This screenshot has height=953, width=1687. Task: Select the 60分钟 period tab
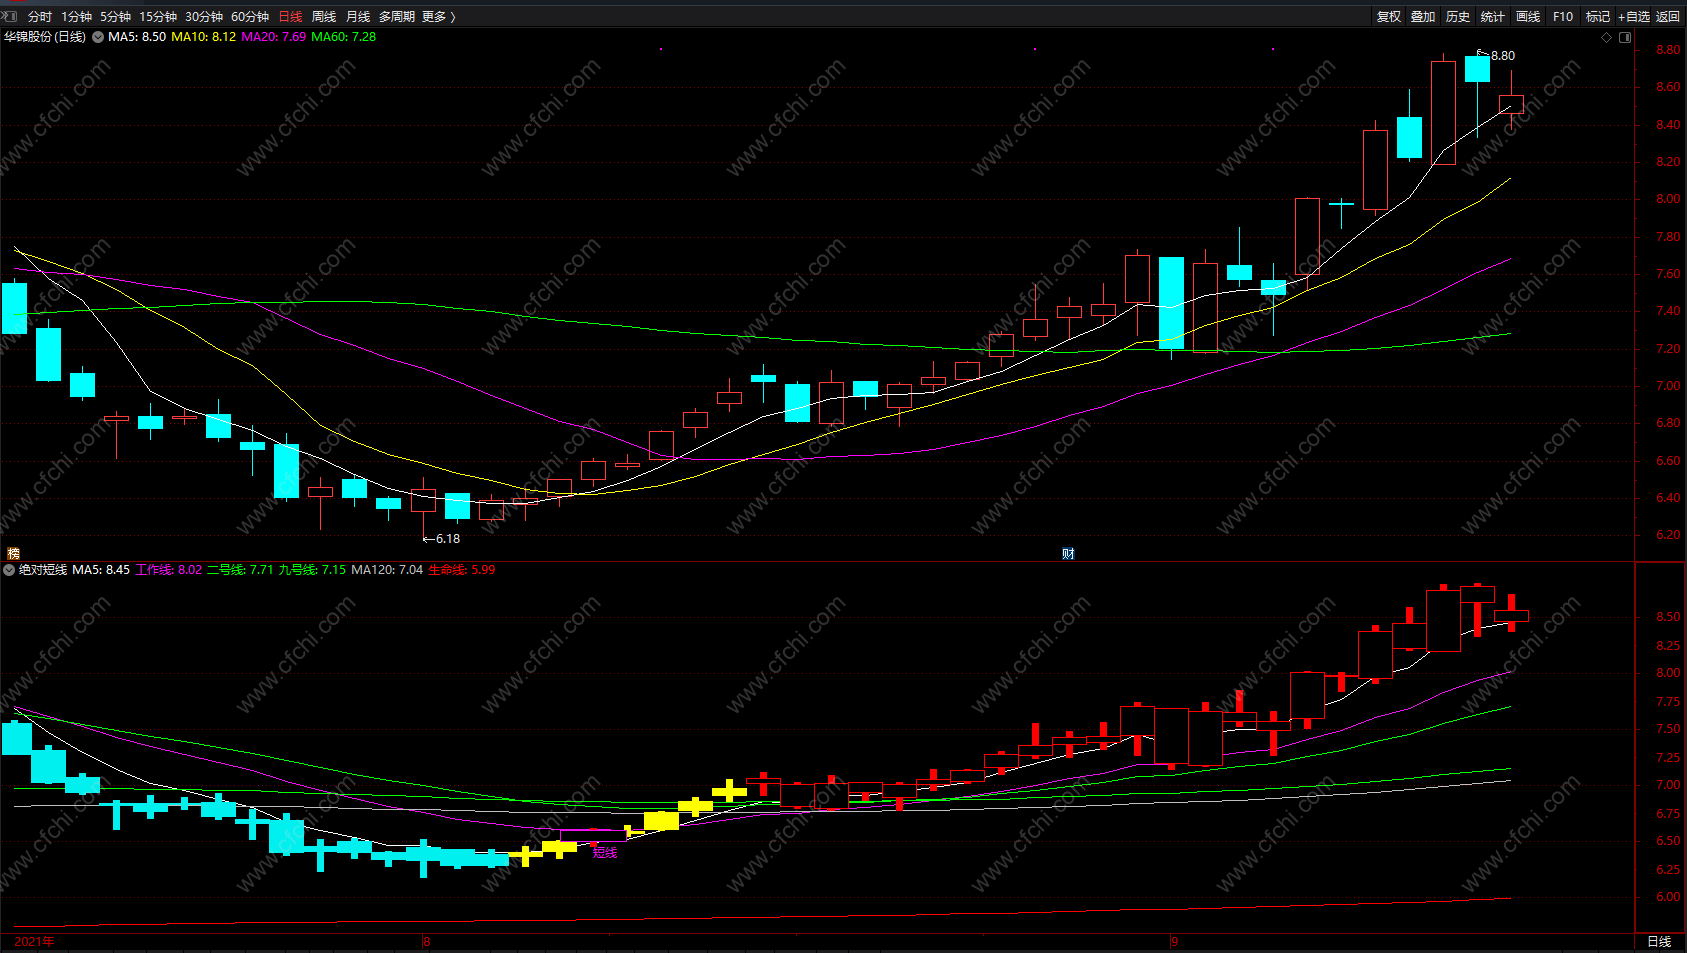pyautogui.click(x=250, y=17)
